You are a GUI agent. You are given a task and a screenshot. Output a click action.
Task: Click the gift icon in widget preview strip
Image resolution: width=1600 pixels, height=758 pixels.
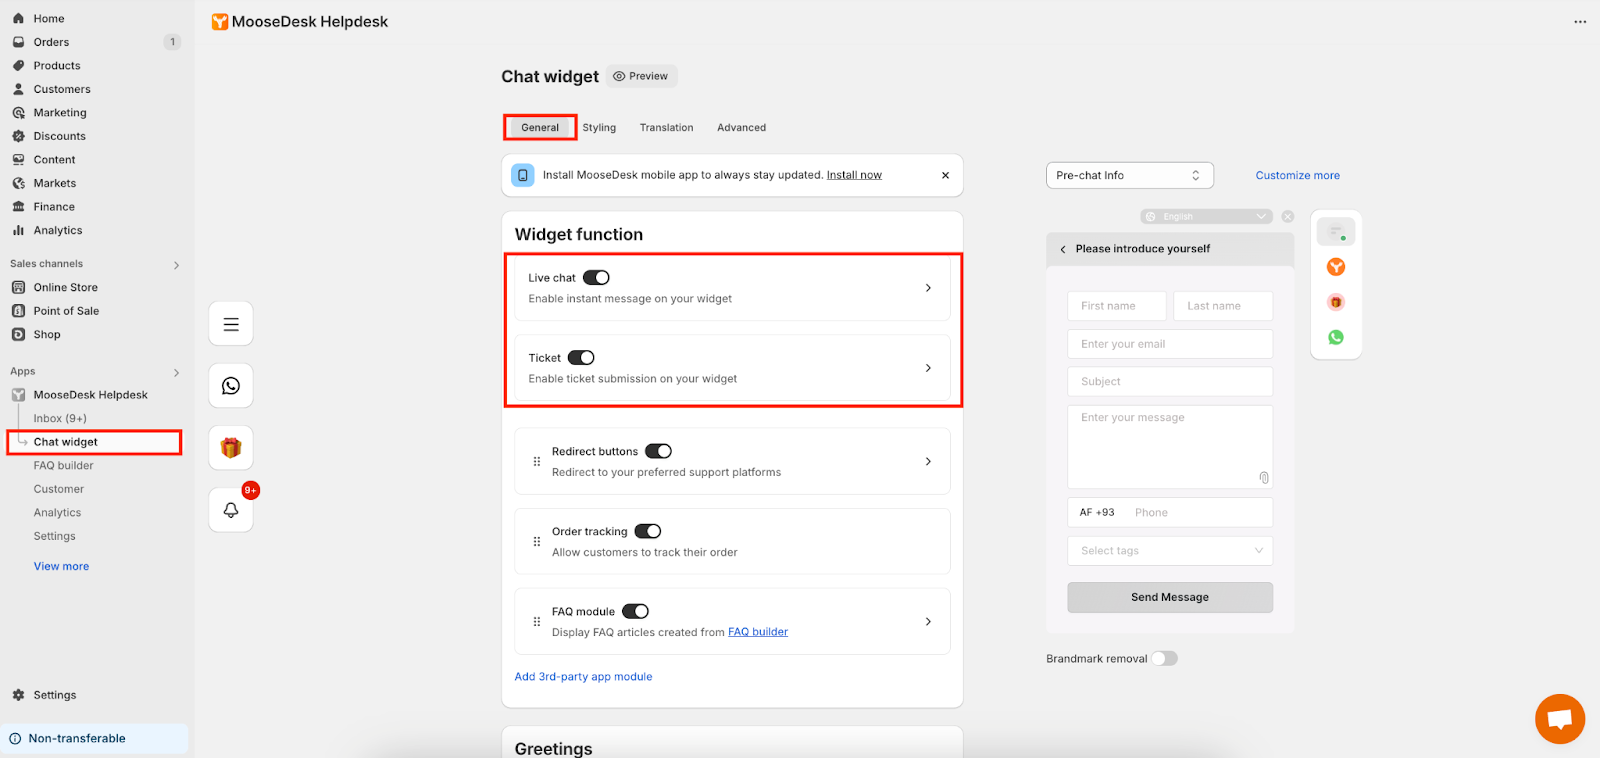tap(1336, 302)
